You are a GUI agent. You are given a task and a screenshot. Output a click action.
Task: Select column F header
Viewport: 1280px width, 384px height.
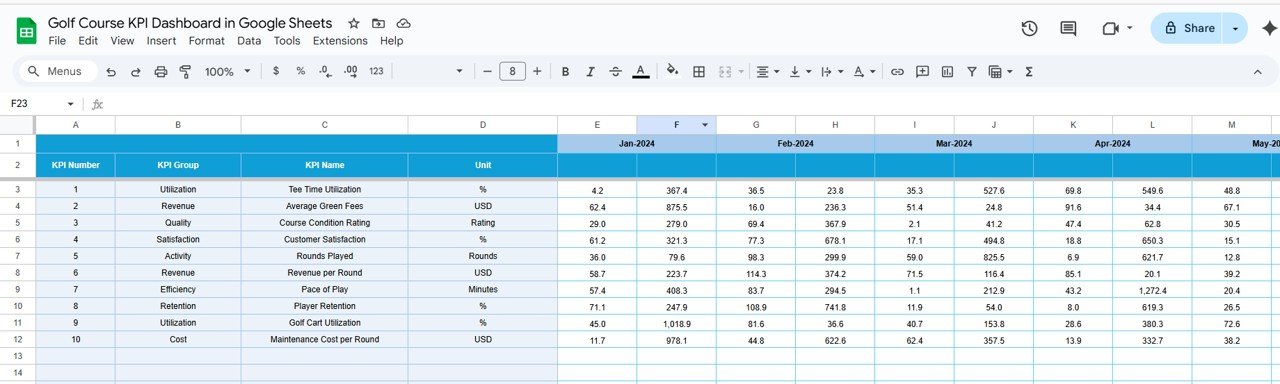(676, 124)
